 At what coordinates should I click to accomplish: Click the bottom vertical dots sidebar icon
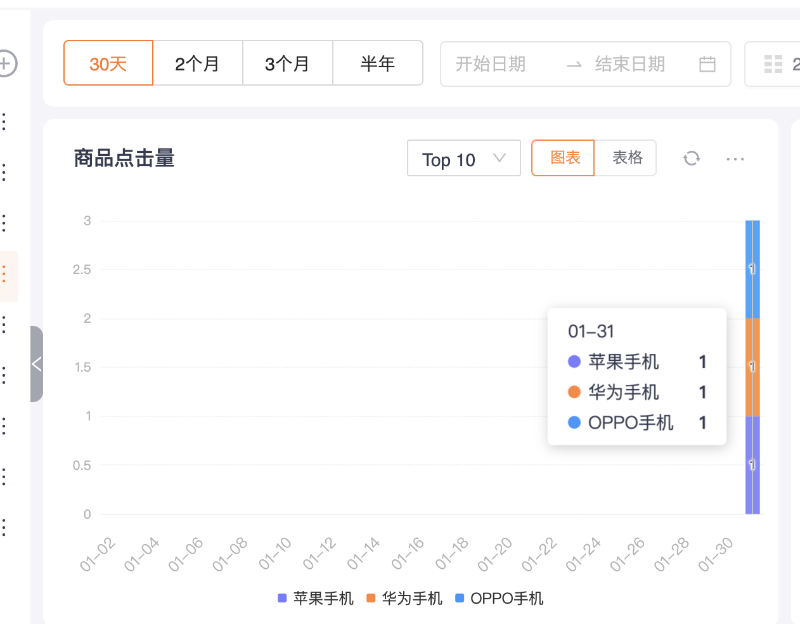coord(4,527)
